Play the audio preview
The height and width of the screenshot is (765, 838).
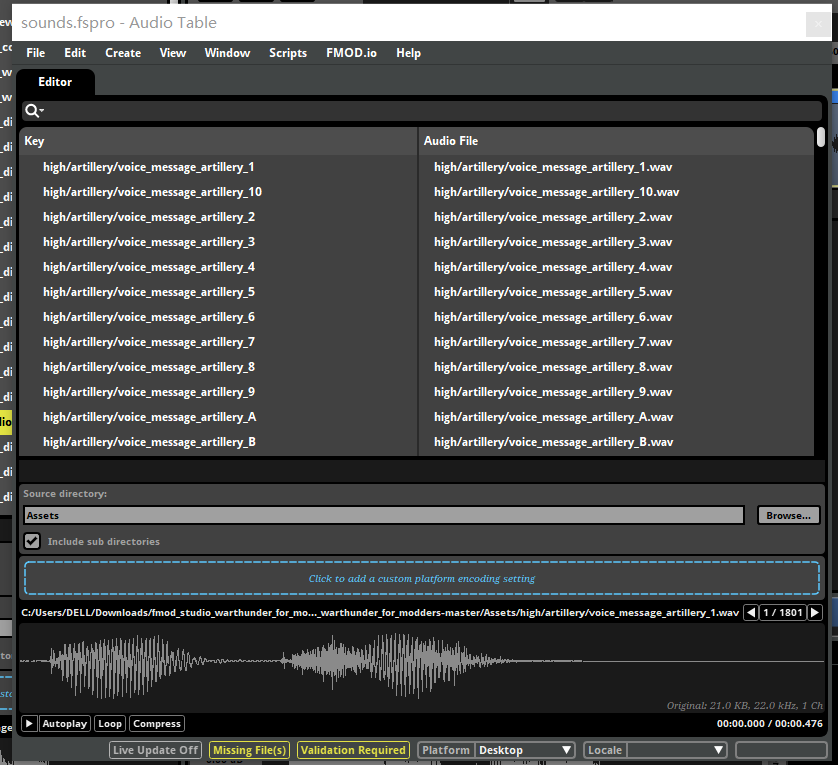[30, 723]
